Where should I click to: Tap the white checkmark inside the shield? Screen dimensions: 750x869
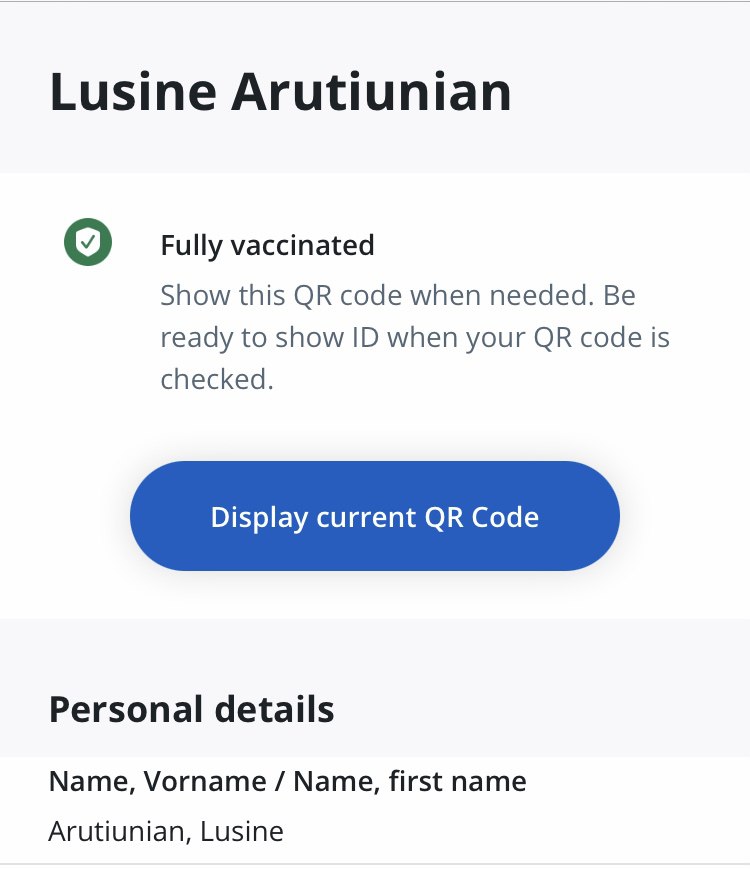click(x=88, y=242)
